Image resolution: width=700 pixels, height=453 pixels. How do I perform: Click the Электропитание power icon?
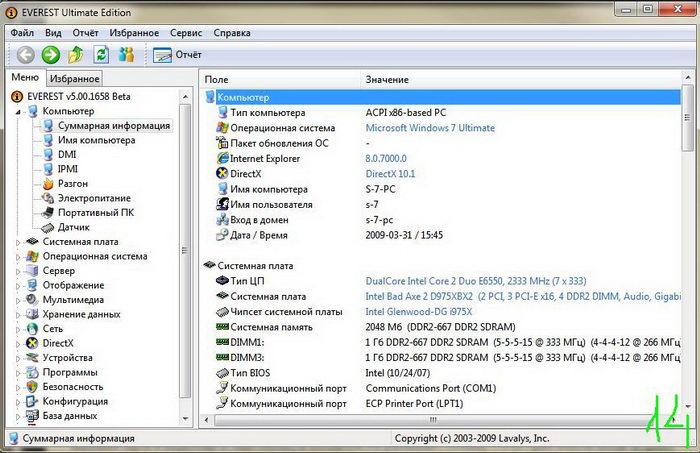48,198
